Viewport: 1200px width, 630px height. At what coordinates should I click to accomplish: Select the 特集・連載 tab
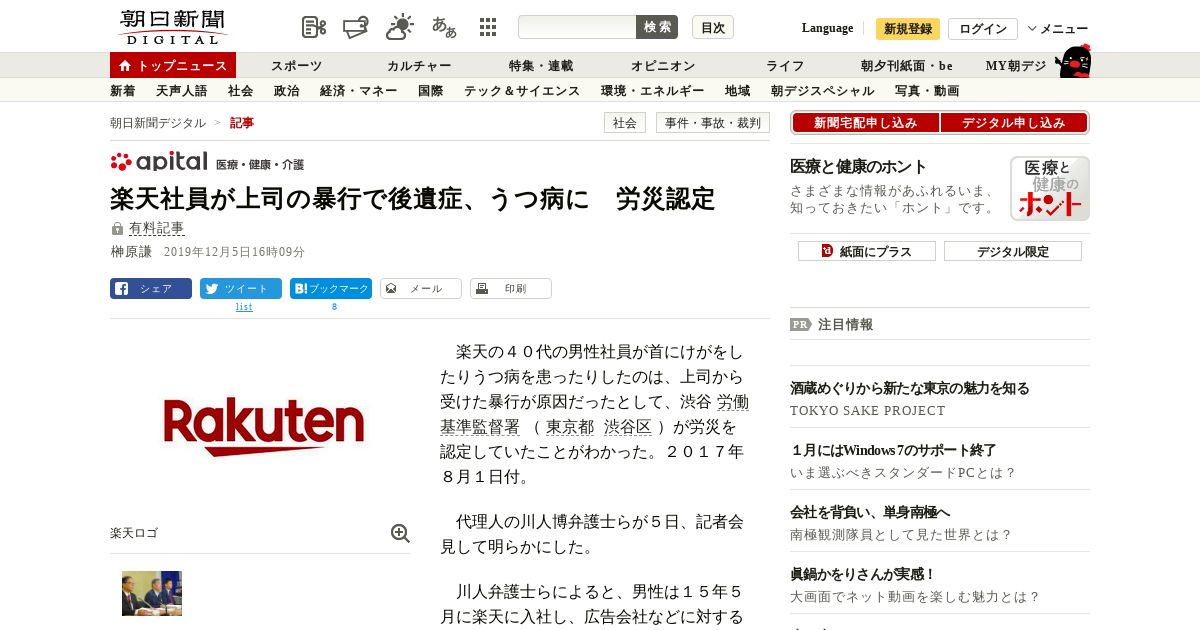click(541, 66)
